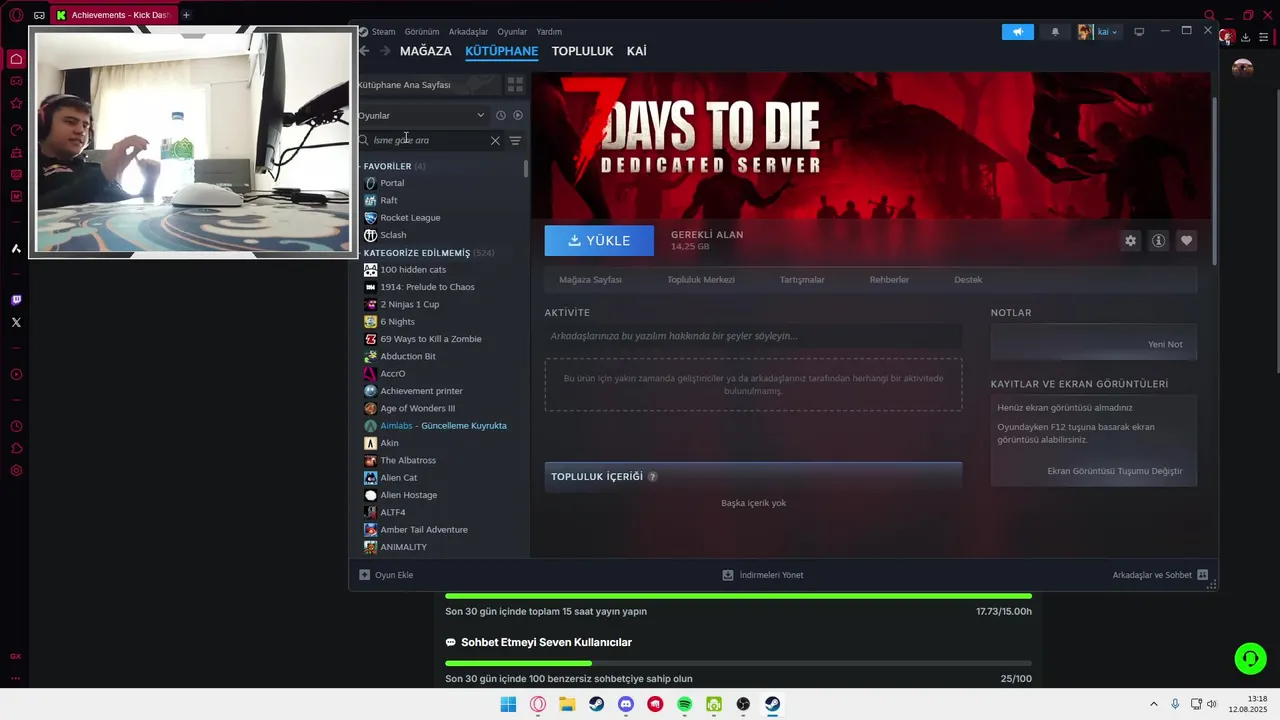The image size is (1280, 720).
Task: Click the green headset support button
Action: 1250,658
